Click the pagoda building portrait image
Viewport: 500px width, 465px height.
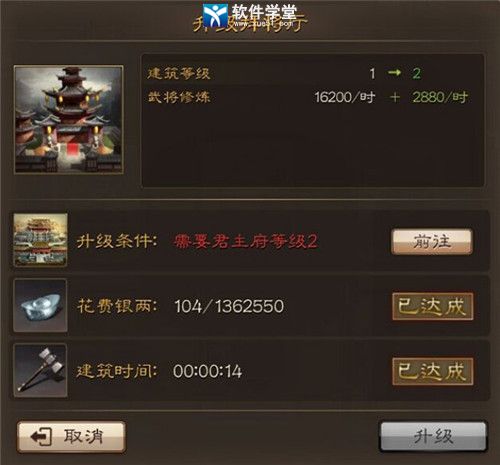coord(69,120)
